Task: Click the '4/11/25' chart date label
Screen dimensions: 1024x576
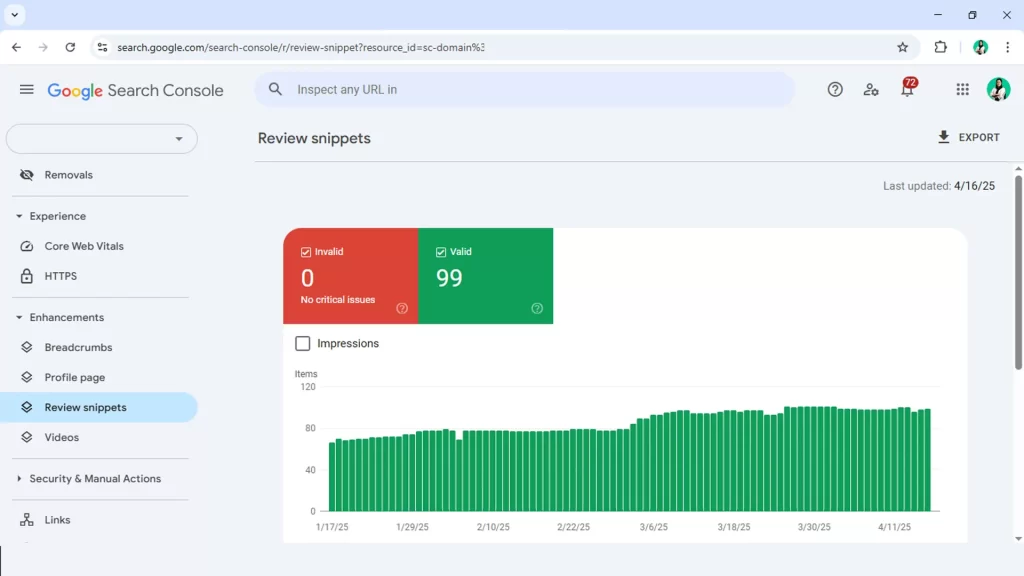Action: click(894, 527)
